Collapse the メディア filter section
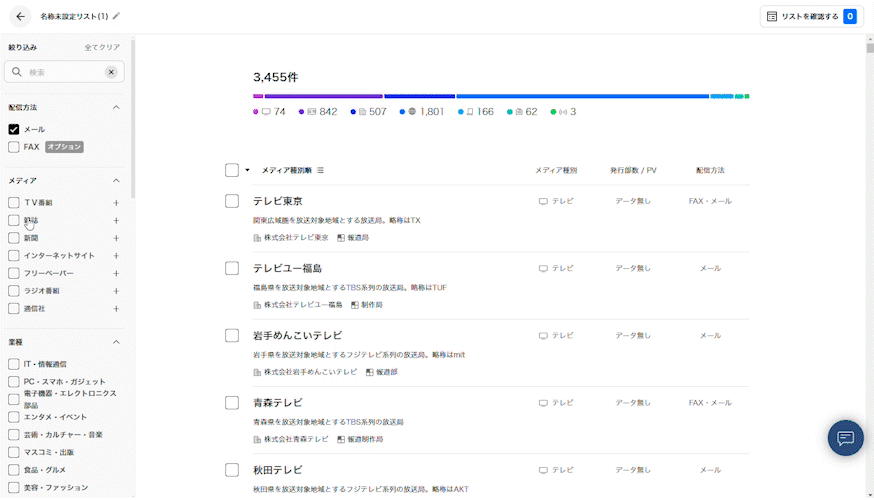This screenshot has width=874, height=500. point(116,181)
